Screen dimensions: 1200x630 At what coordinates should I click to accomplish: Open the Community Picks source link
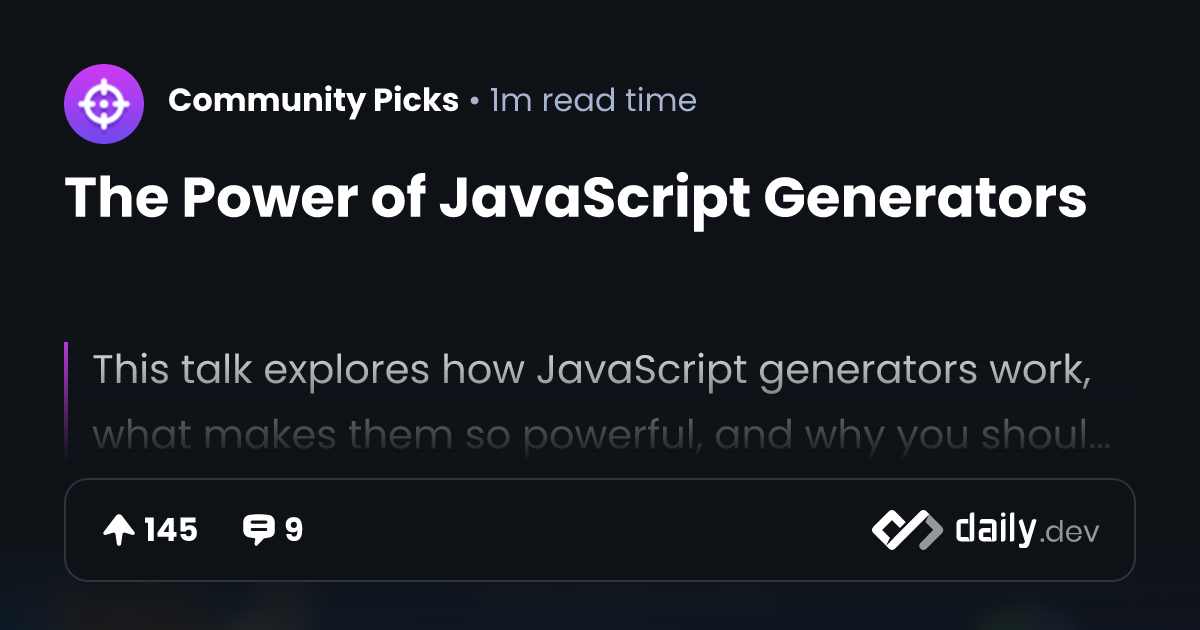pyautogui.click(x=313, y=100)
